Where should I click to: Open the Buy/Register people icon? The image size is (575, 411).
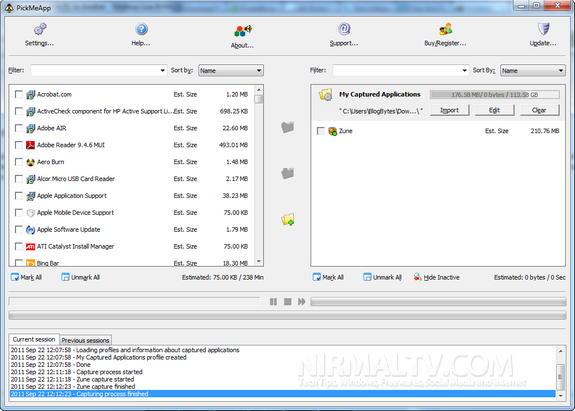[x=445, y=29]
